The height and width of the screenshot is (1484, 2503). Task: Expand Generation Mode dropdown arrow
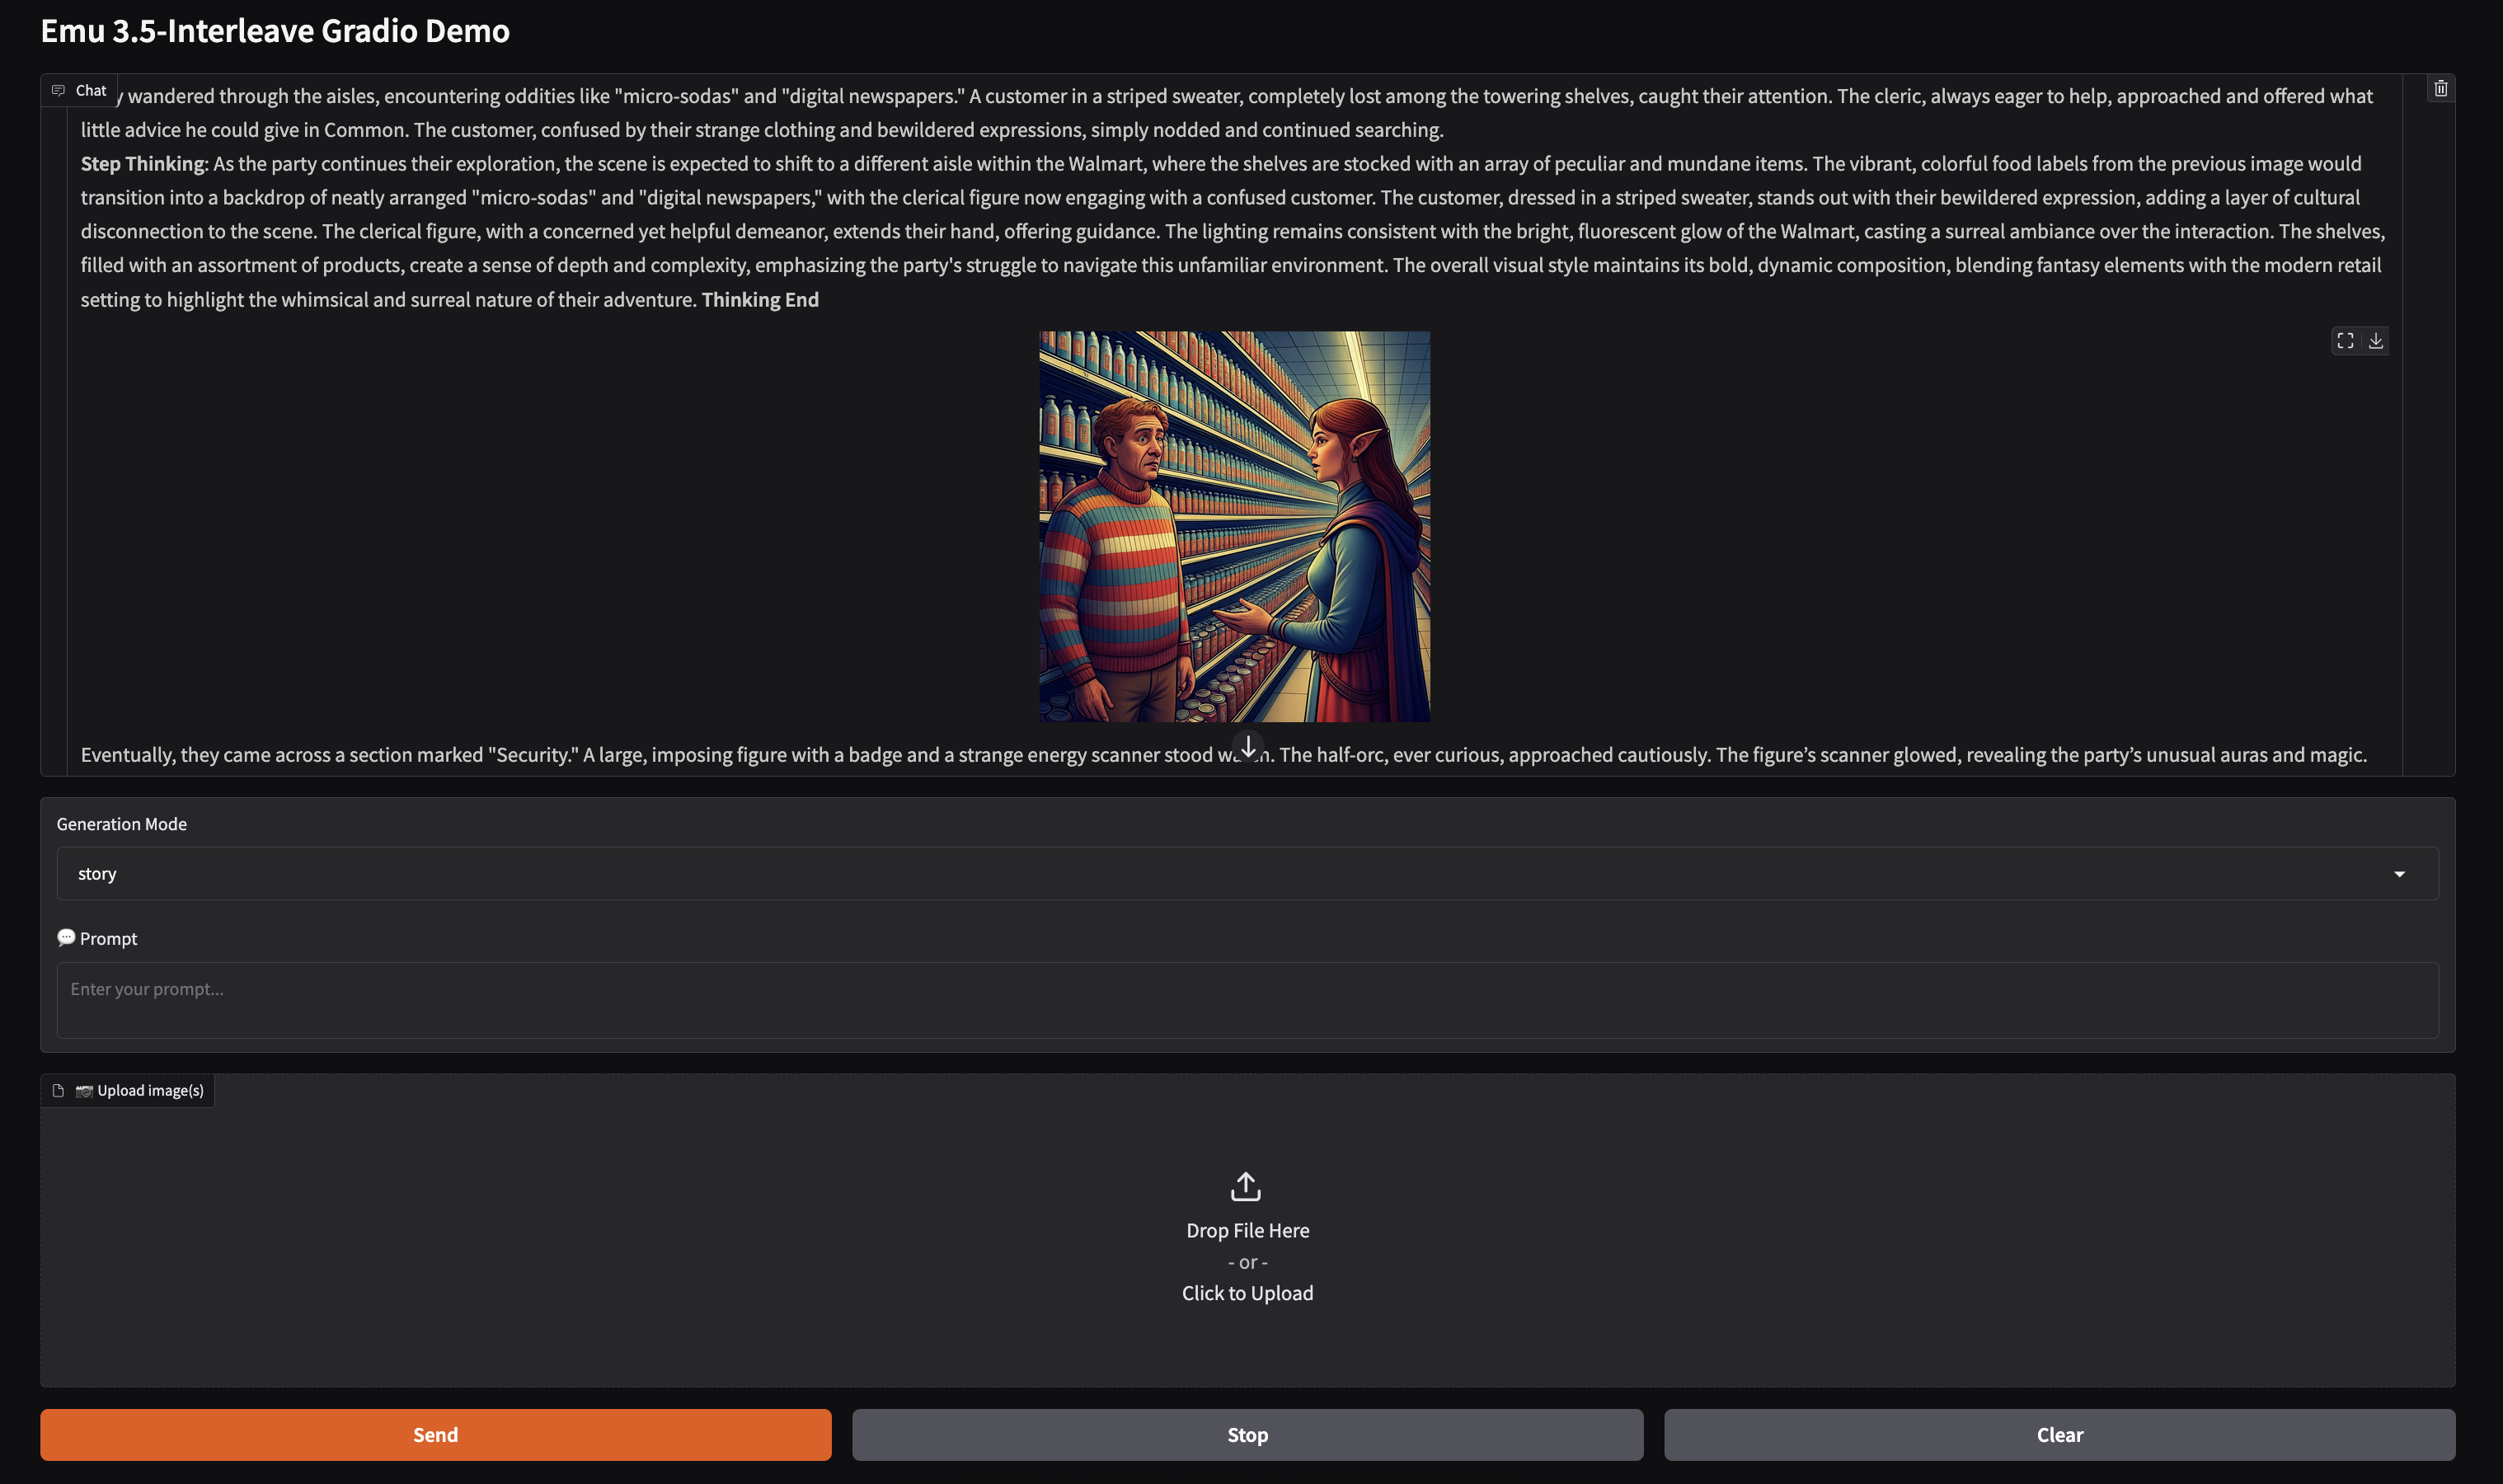click(x=2399, y=874)
